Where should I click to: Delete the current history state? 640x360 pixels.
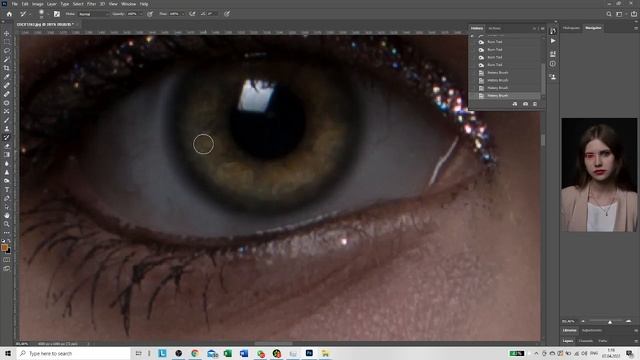click(535, 104)
